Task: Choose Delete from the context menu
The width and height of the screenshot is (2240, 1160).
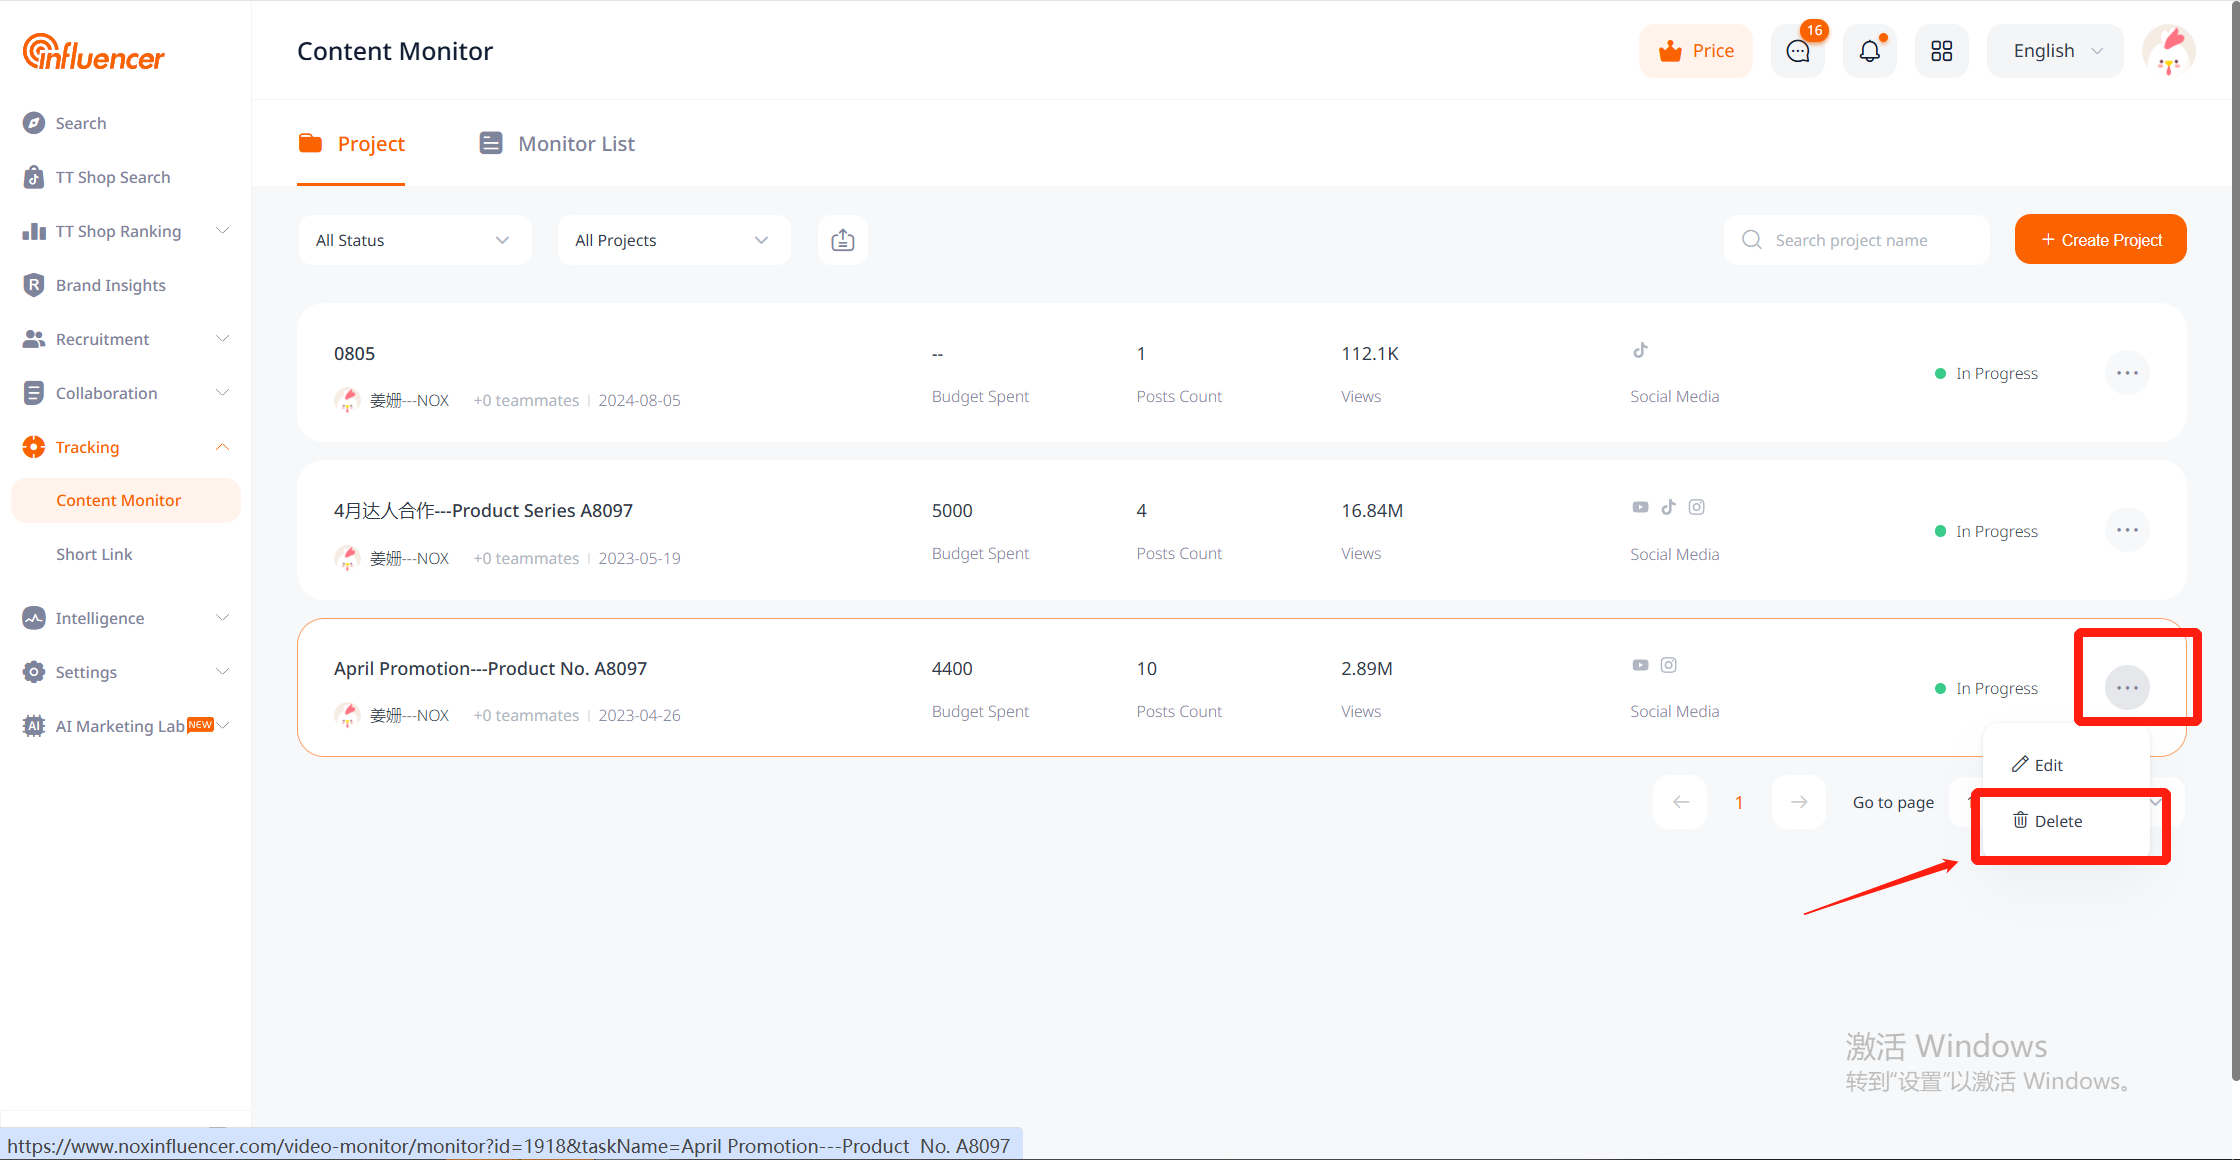Action: click(2048, 821)
